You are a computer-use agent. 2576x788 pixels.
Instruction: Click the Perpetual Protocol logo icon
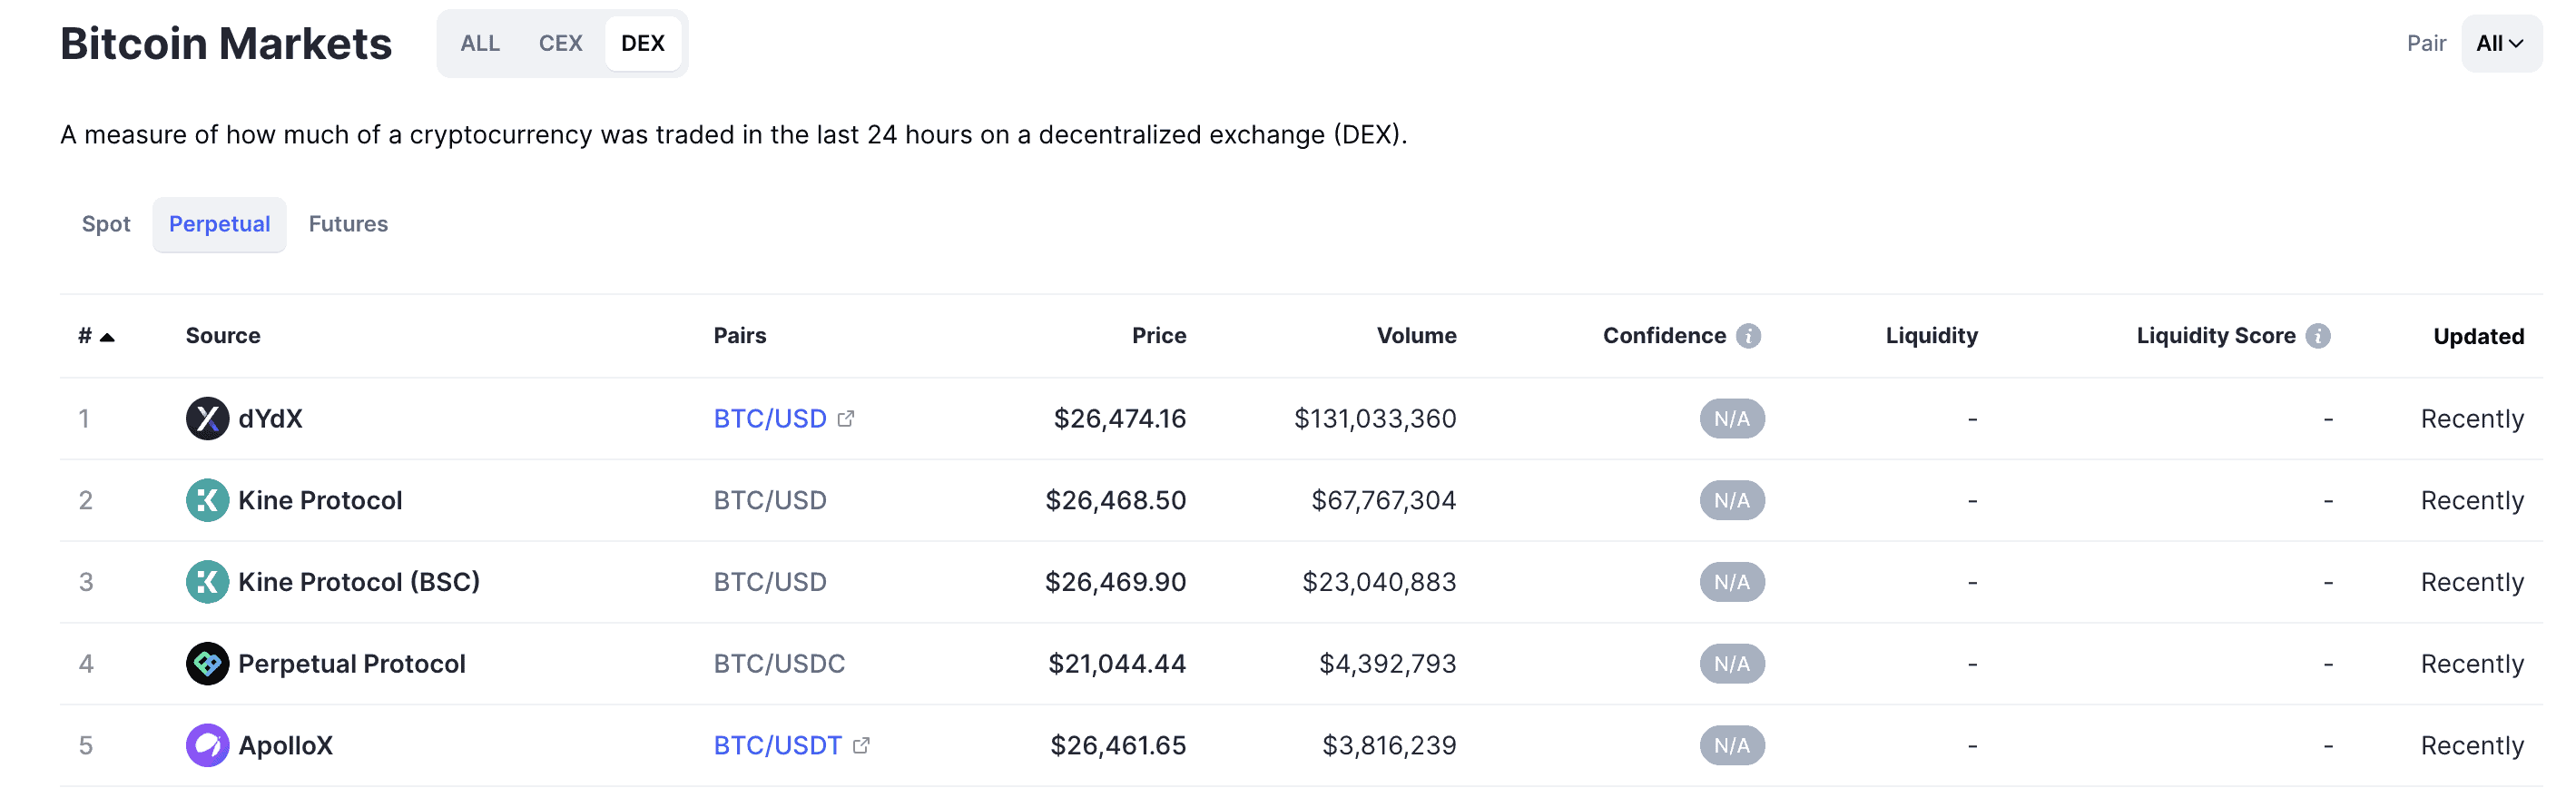click(207, 664)
